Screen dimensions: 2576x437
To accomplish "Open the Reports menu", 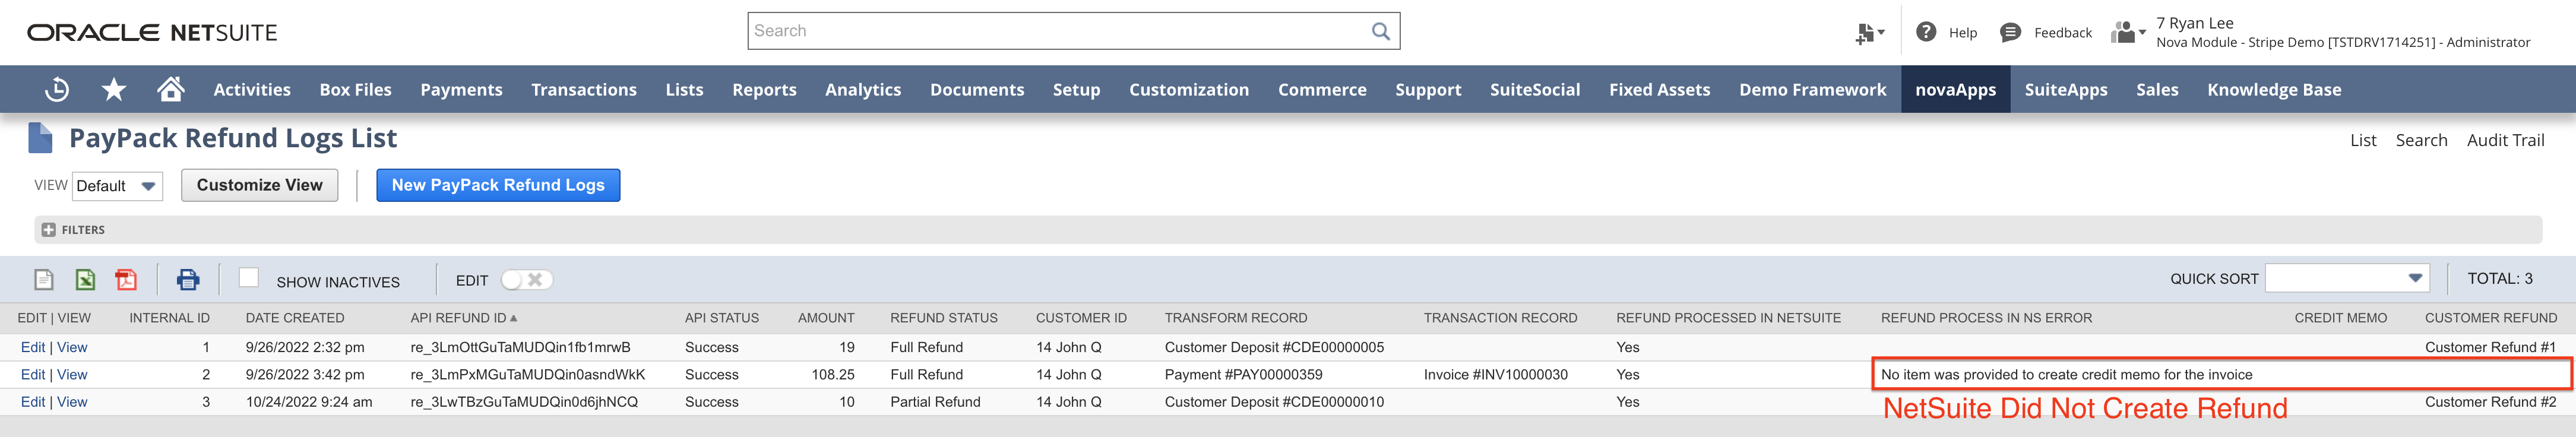I will coord(764,89).
